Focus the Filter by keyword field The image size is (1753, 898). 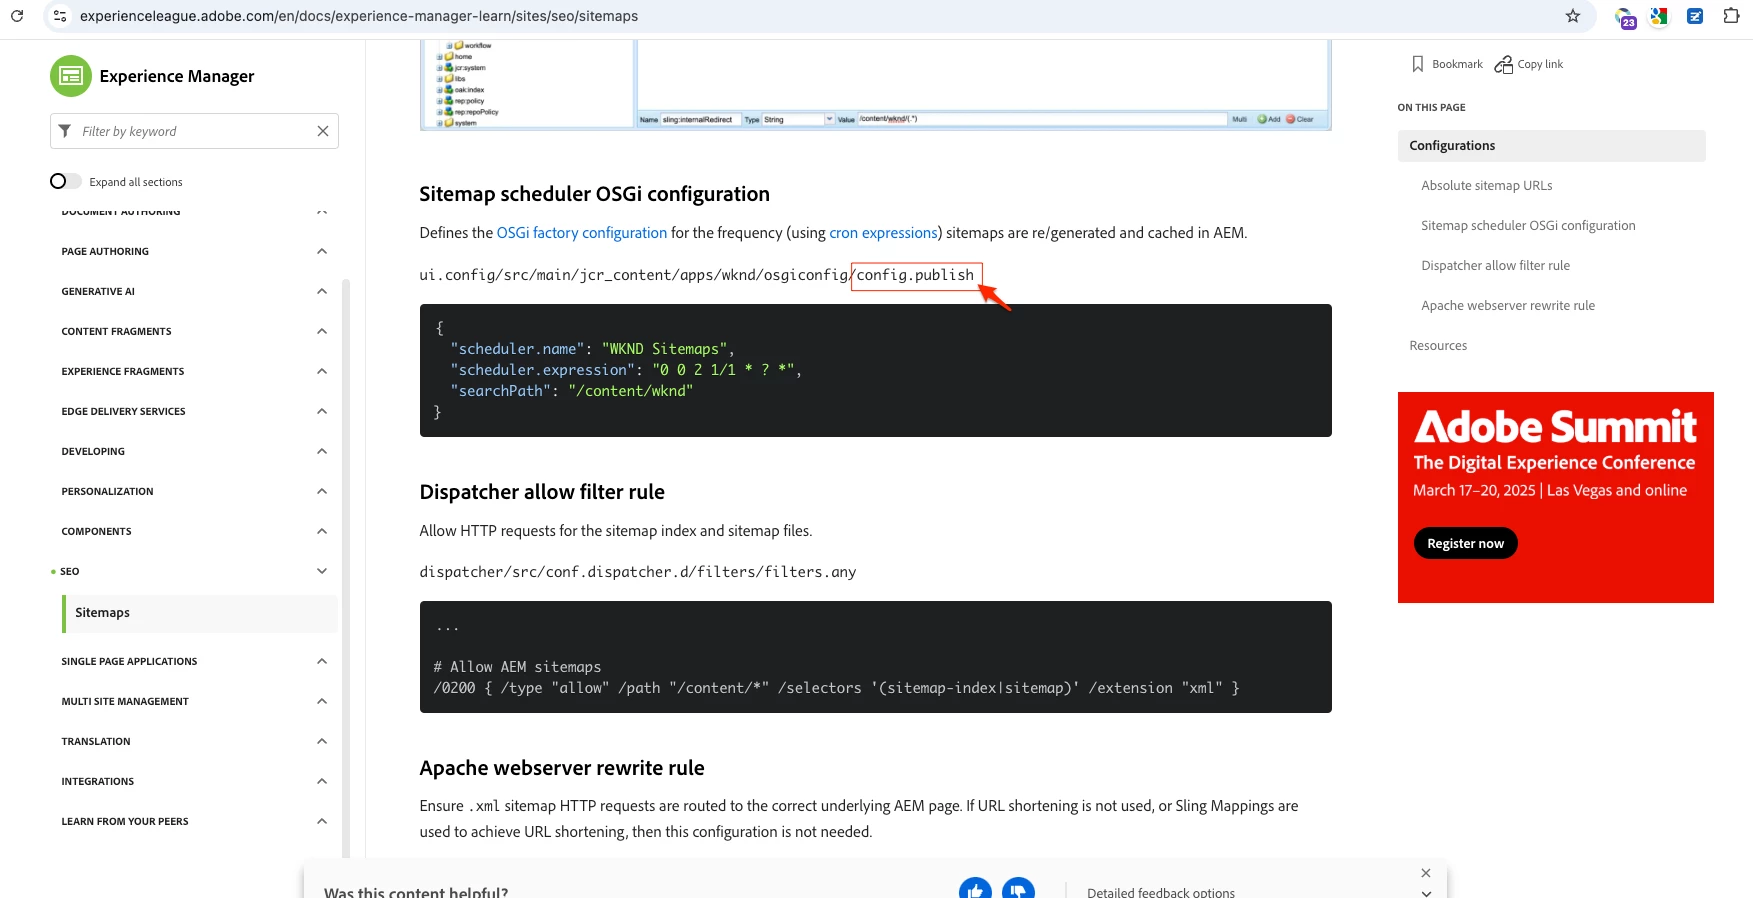(194, 131)
